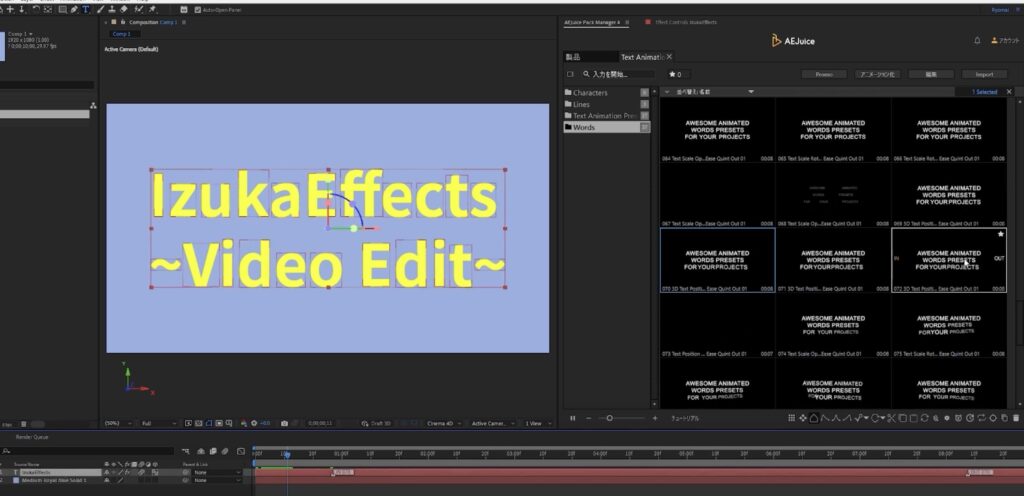This screenshot has width=1024, height=496.
Task: Switch to the Text Animation tab
Action: click(645, 57)
